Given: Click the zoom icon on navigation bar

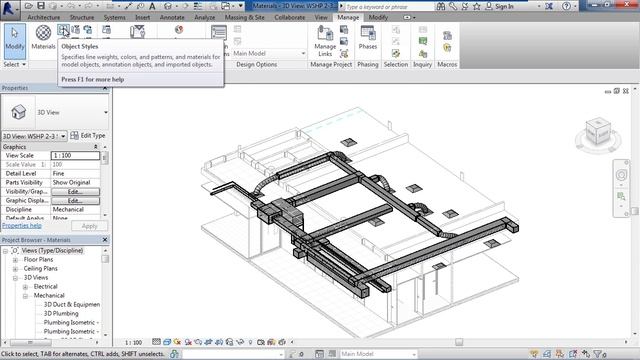Looking at the screenshot, I should pyautogui.click(x=621, y=196).
